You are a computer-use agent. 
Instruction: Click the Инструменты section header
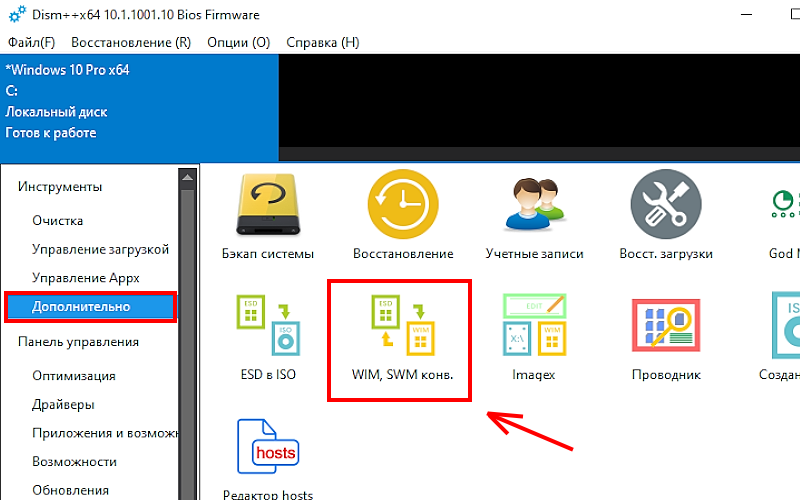(60, 187)
